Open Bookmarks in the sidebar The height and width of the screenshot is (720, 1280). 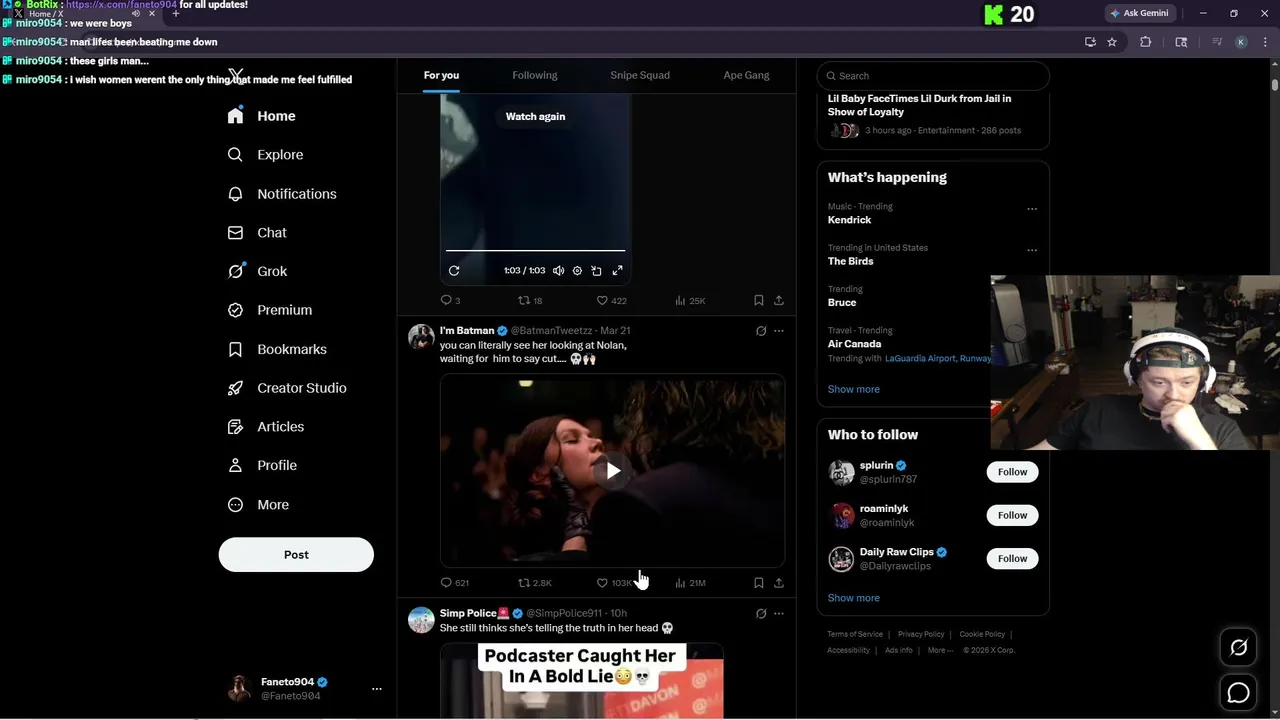tap(277, 349)
